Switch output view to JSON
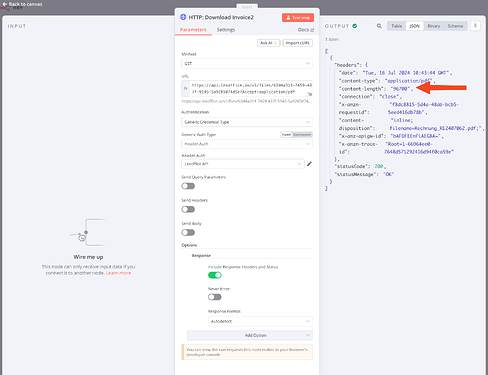 (x=415, y=26)
